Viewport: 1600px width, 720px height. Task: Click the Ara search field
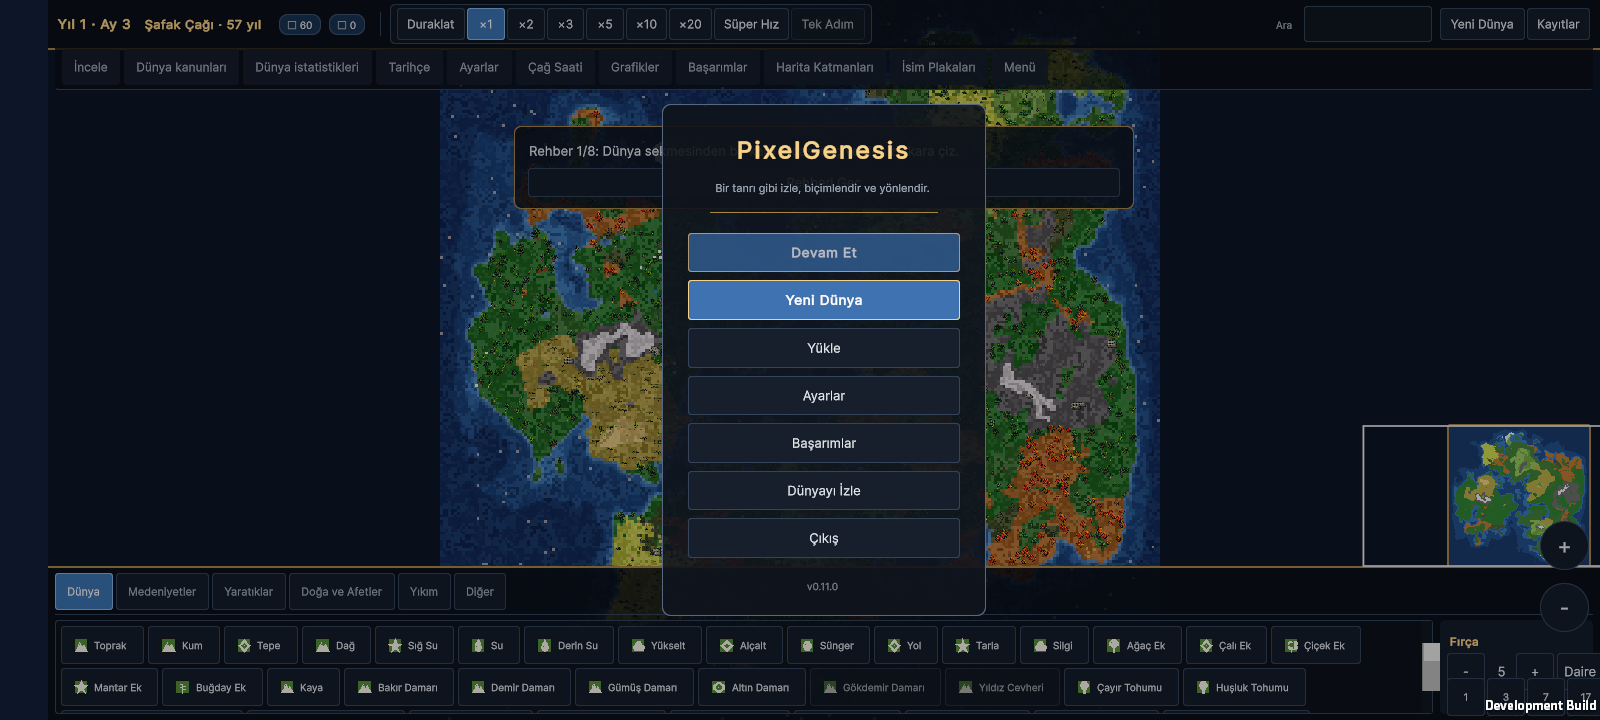pyautogui.click(x=1368, y=24)
